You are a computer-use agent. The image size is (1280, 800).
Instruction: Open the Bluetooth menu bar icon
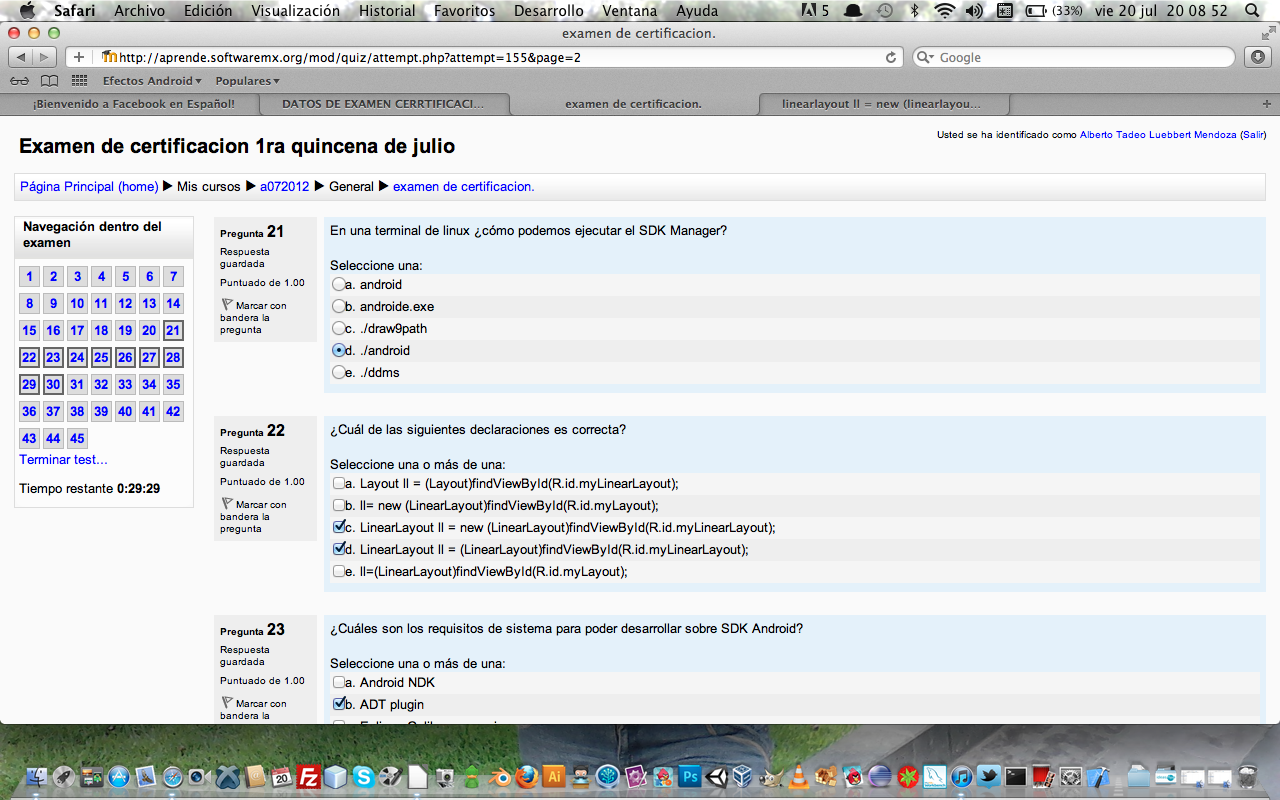coord(914,11)
